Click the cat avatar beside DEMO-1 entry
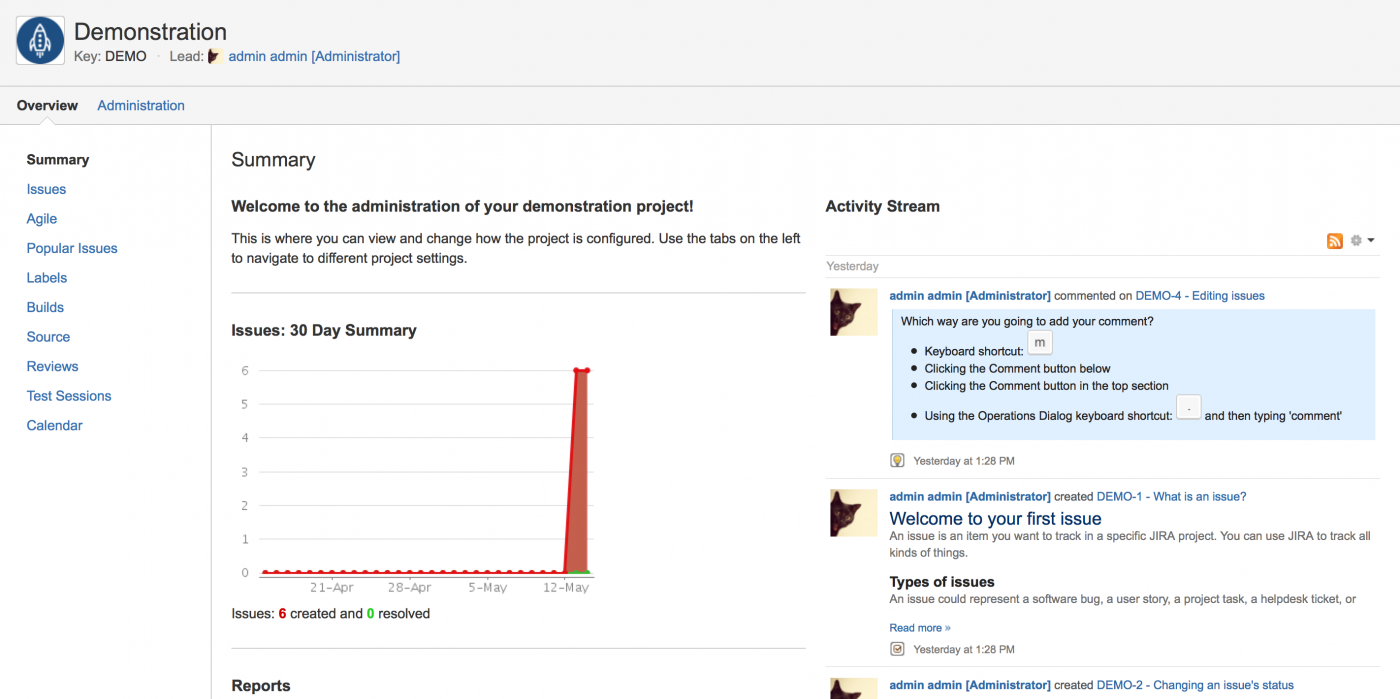The width and height of the screenshot is (1400, 699). [853, 512]
